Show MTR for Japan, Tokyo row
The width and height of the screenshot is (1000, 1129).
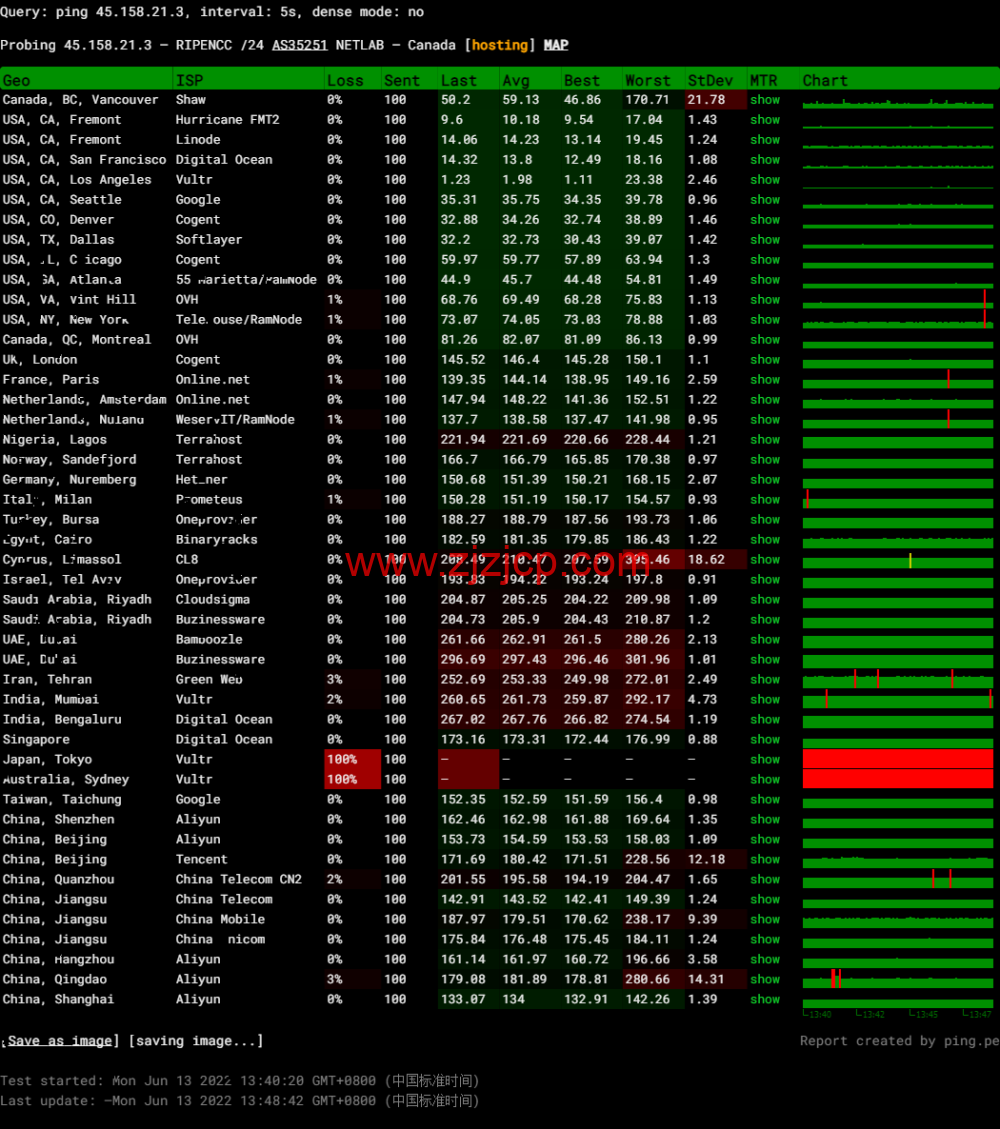point(765,760)
